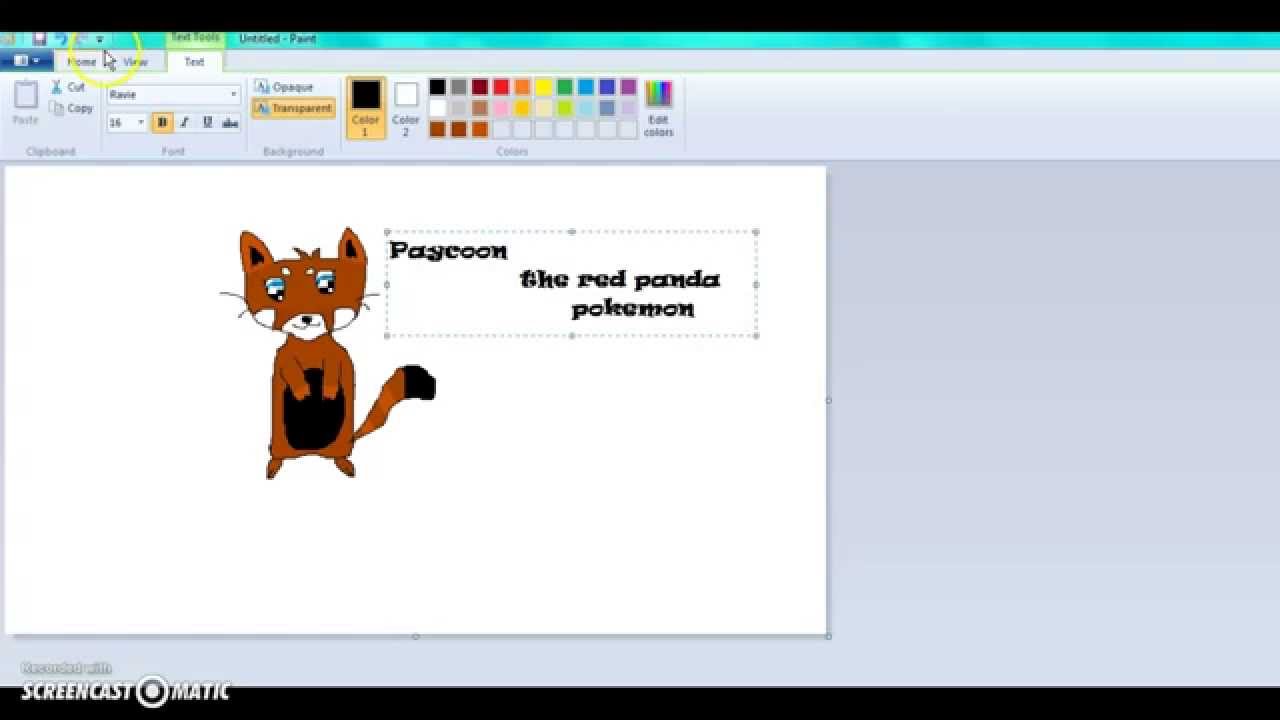Pick the turquoise blue palette swatch
1280x720 pixels.
(x=586, y=87)
